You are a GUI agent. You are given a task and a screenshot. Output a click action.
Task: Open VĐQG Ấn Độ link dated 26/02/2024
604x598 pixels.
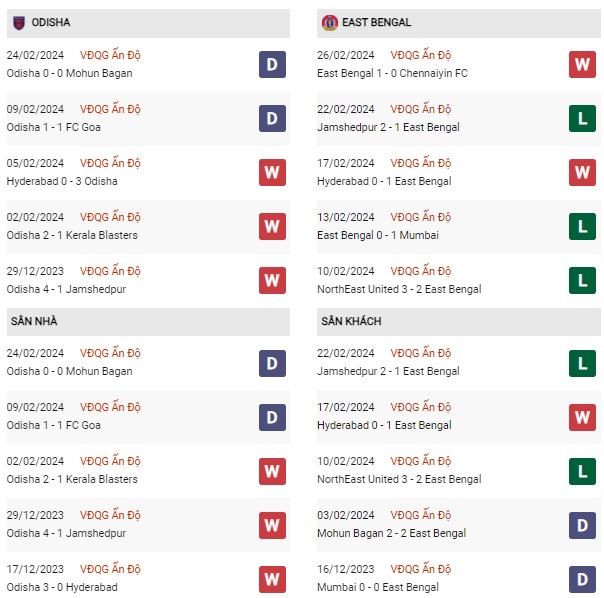[x=421, y=55]
